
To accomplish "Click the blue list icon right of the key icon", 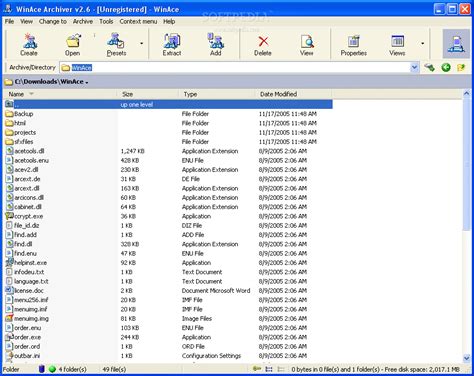I will 269,369.
